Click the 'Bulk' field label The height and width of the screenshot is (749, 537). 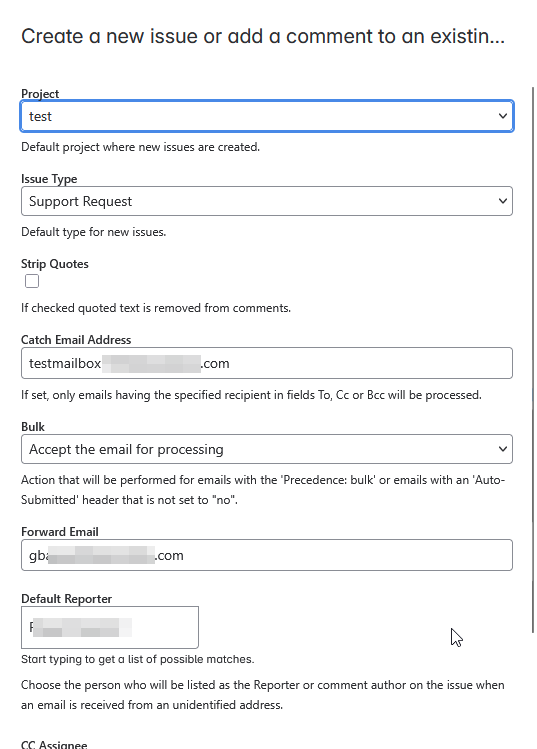pos(33,427)
